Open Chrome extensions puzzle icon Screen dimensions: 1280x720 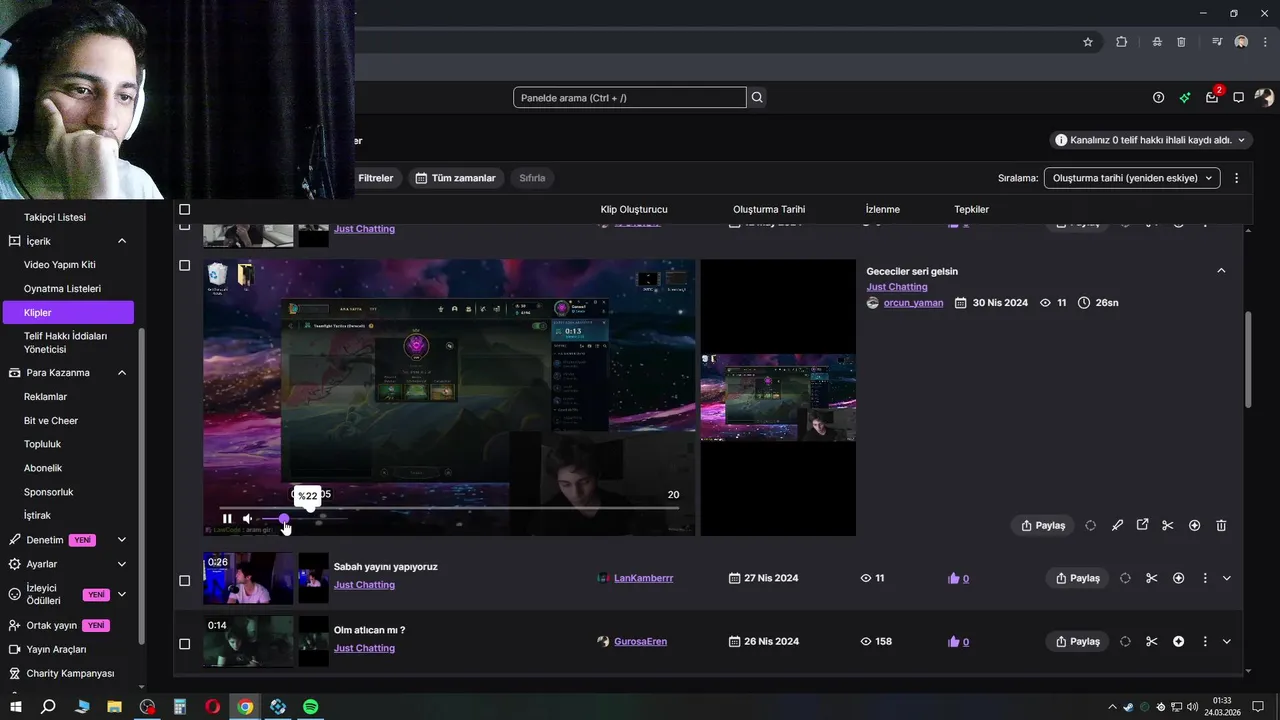pyautogui.click(x=1121, y=42)
